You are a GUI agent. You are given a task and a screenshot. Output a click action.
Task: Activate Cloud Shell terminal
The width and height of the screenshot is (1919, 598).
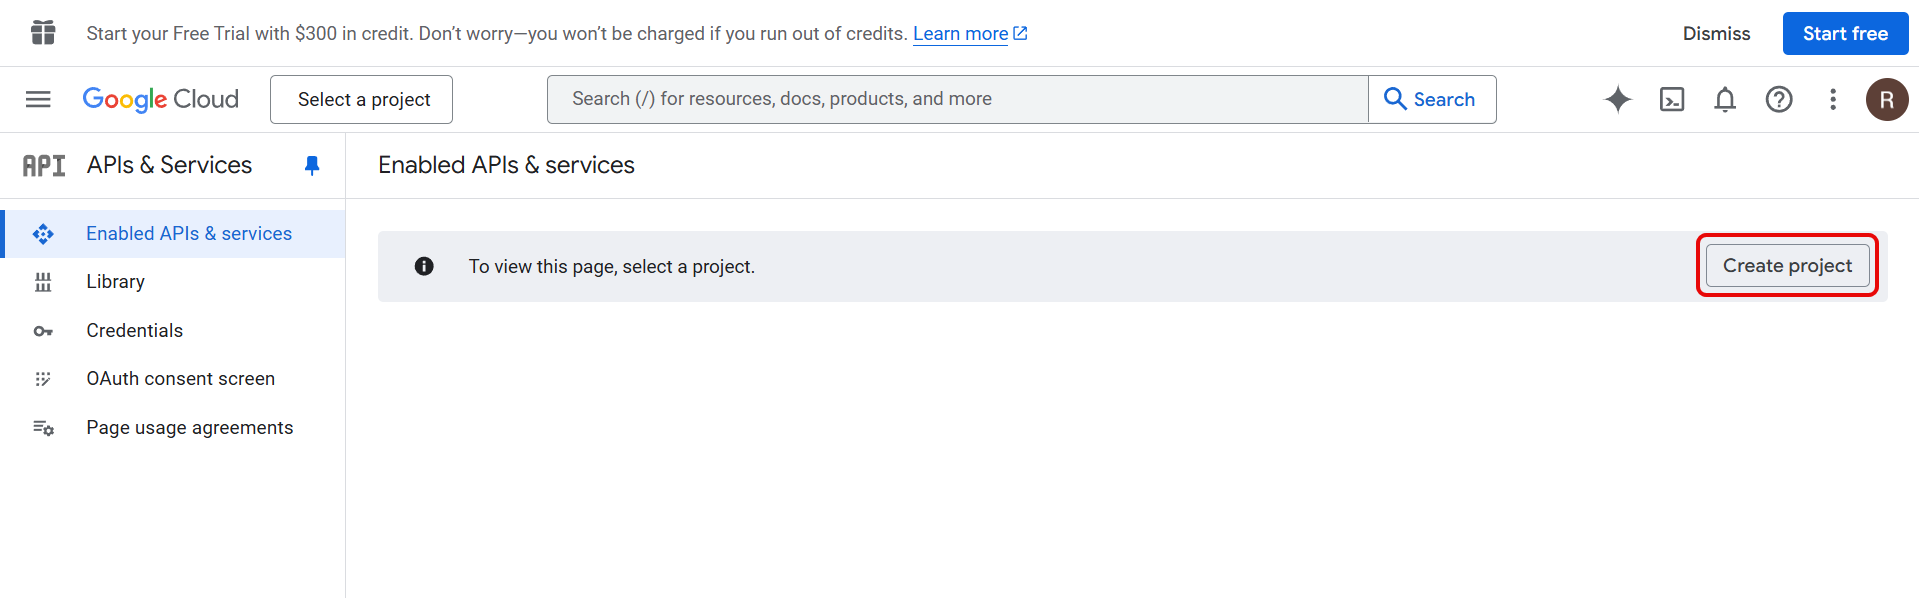coord(1671,99)
